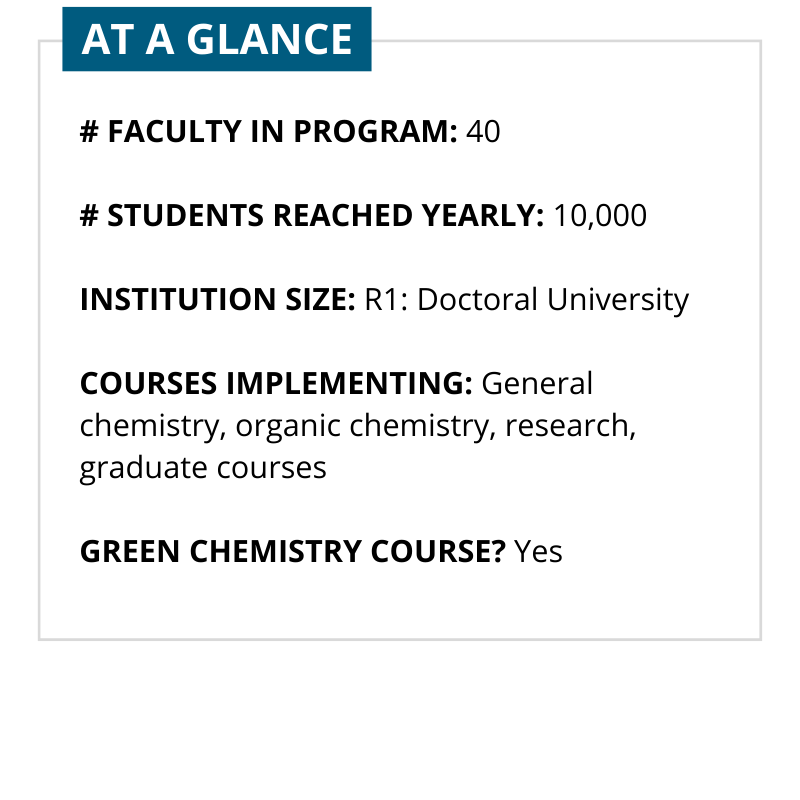This screenshot has height=800, width=800.
Task: Select the "COURSES IMPLEMENTING:" label
Action: pos(276,383)
